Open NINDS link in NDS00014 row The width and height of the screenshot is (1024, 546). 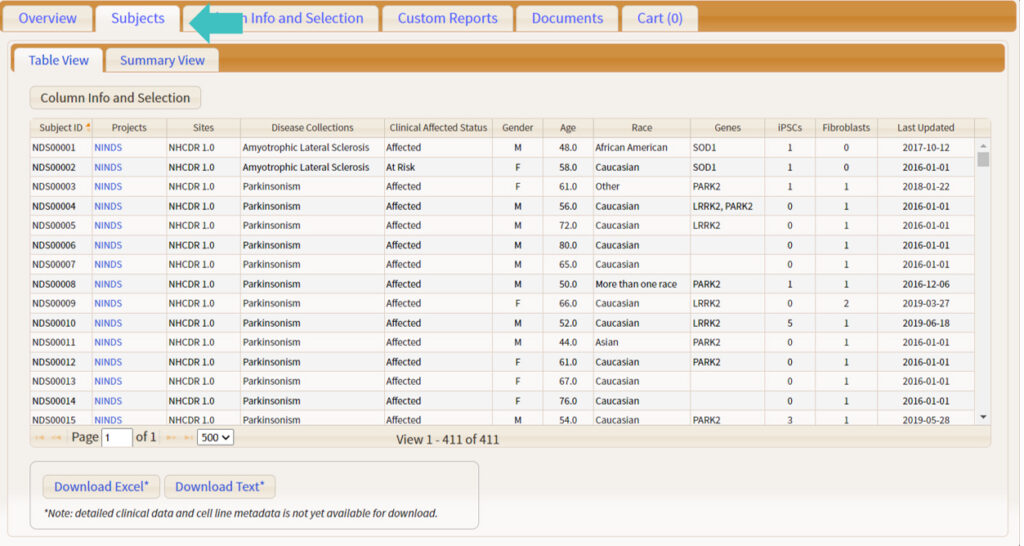pos(108,401)
